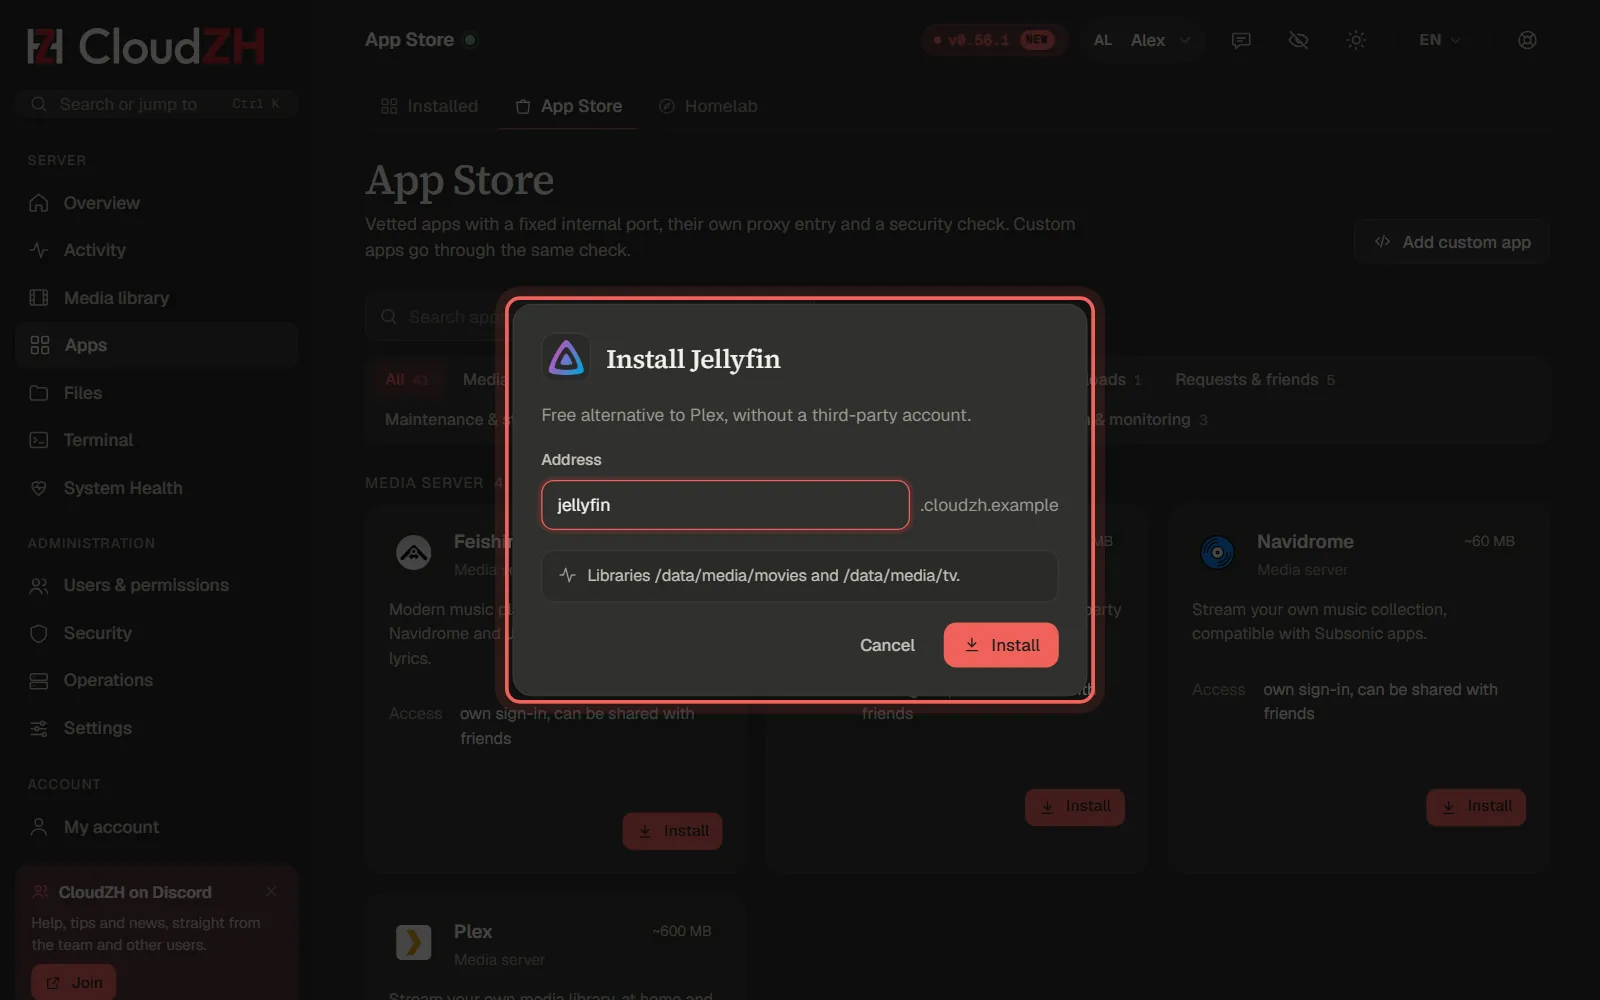
Task: Open the EN language dropdown
Action: (x=1440, y=40)
